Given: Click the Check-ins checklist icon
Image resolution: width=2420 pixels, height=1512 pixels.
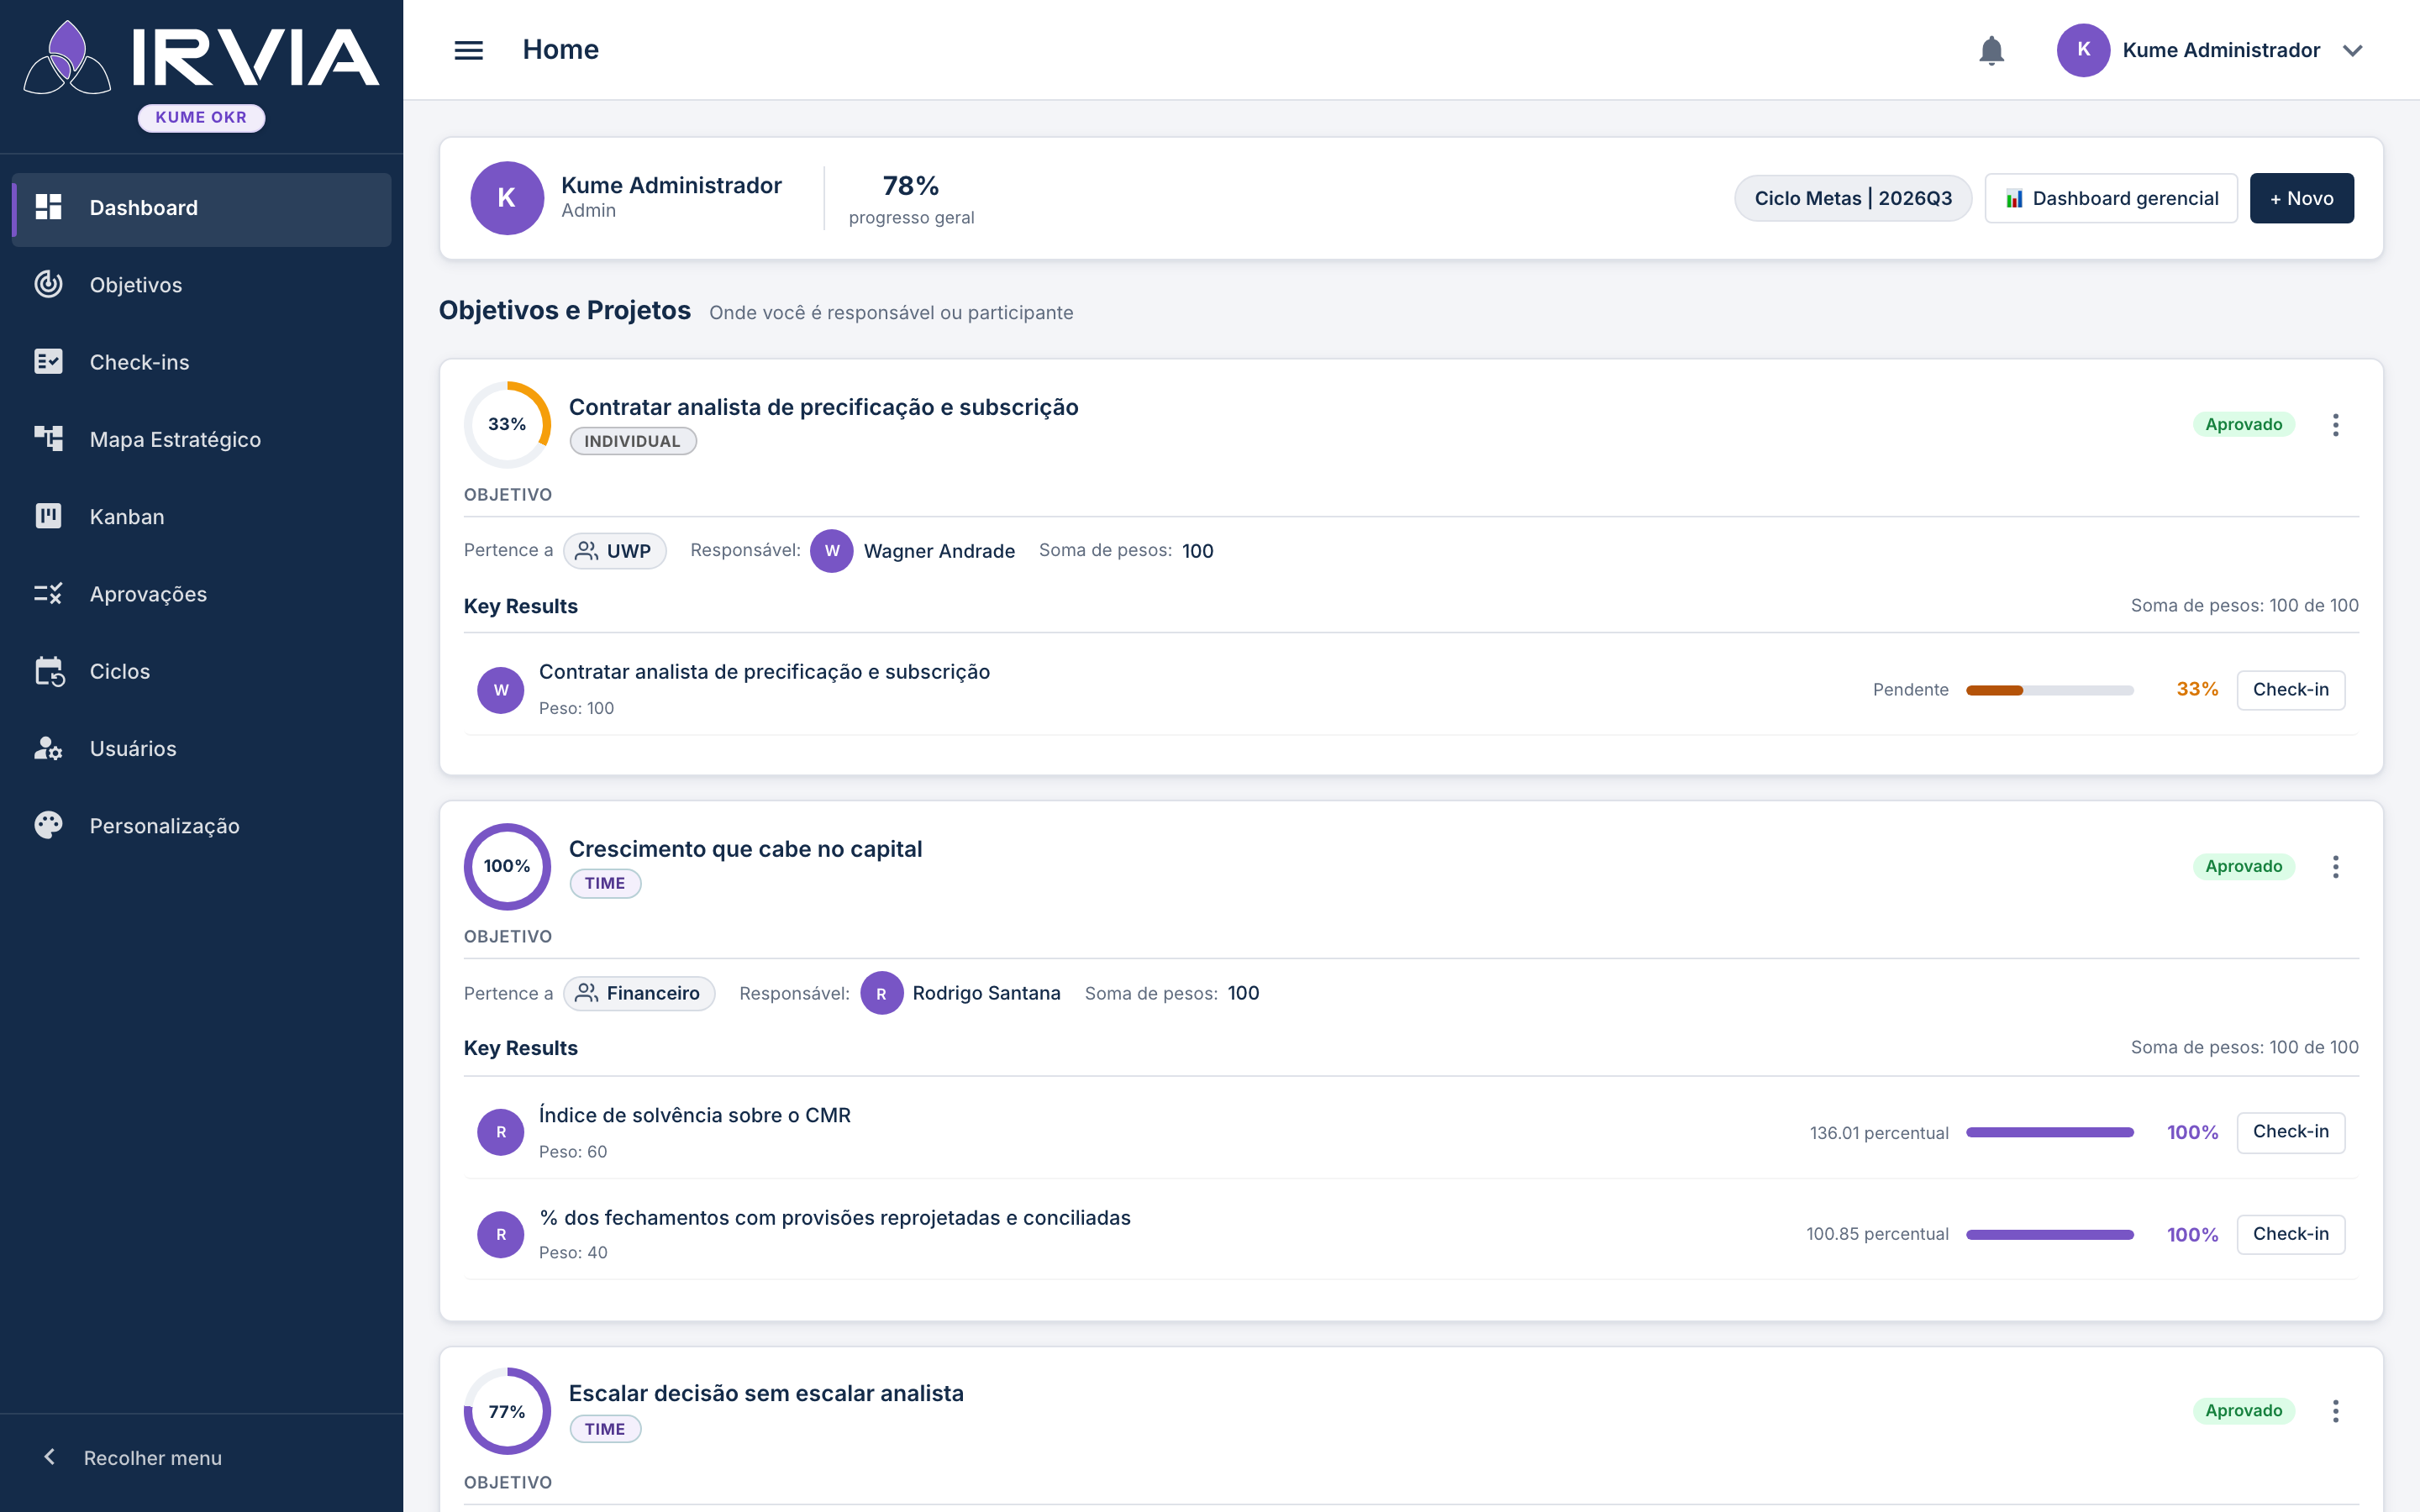Looking at the screenshot, I should (48, 361).
